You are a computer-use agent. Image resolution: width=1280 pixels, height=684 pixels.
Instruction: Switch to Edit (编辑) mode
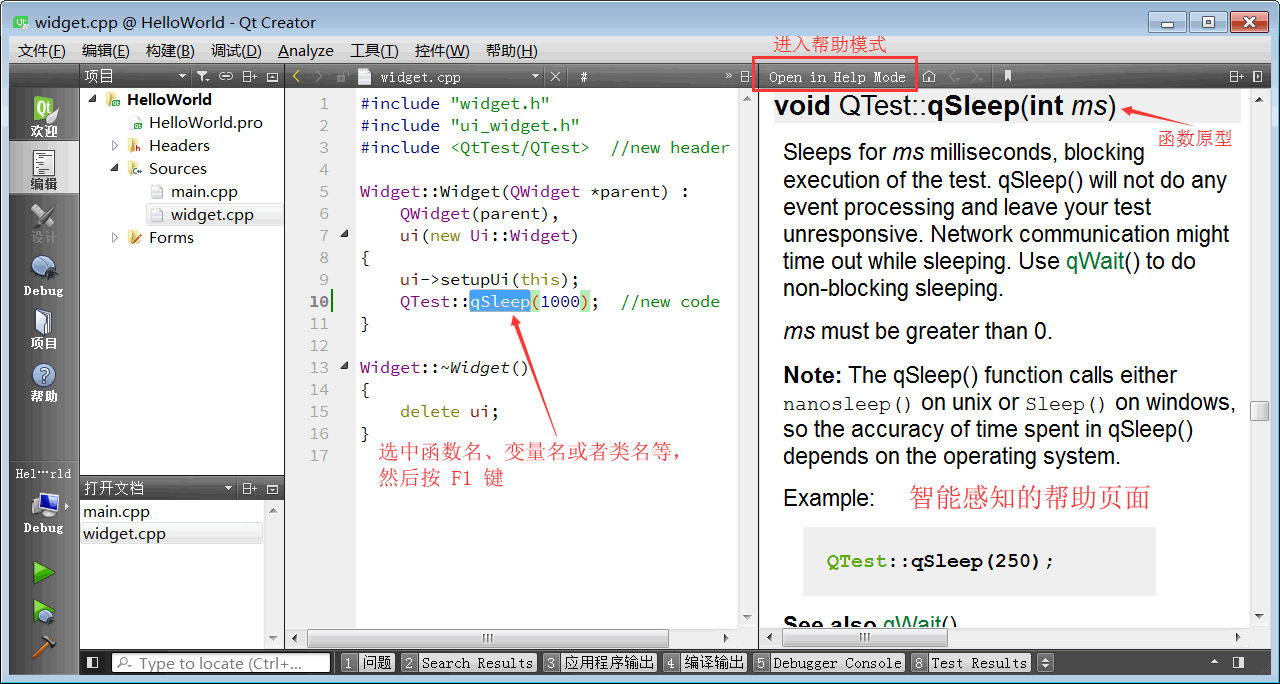click(44, 169)
